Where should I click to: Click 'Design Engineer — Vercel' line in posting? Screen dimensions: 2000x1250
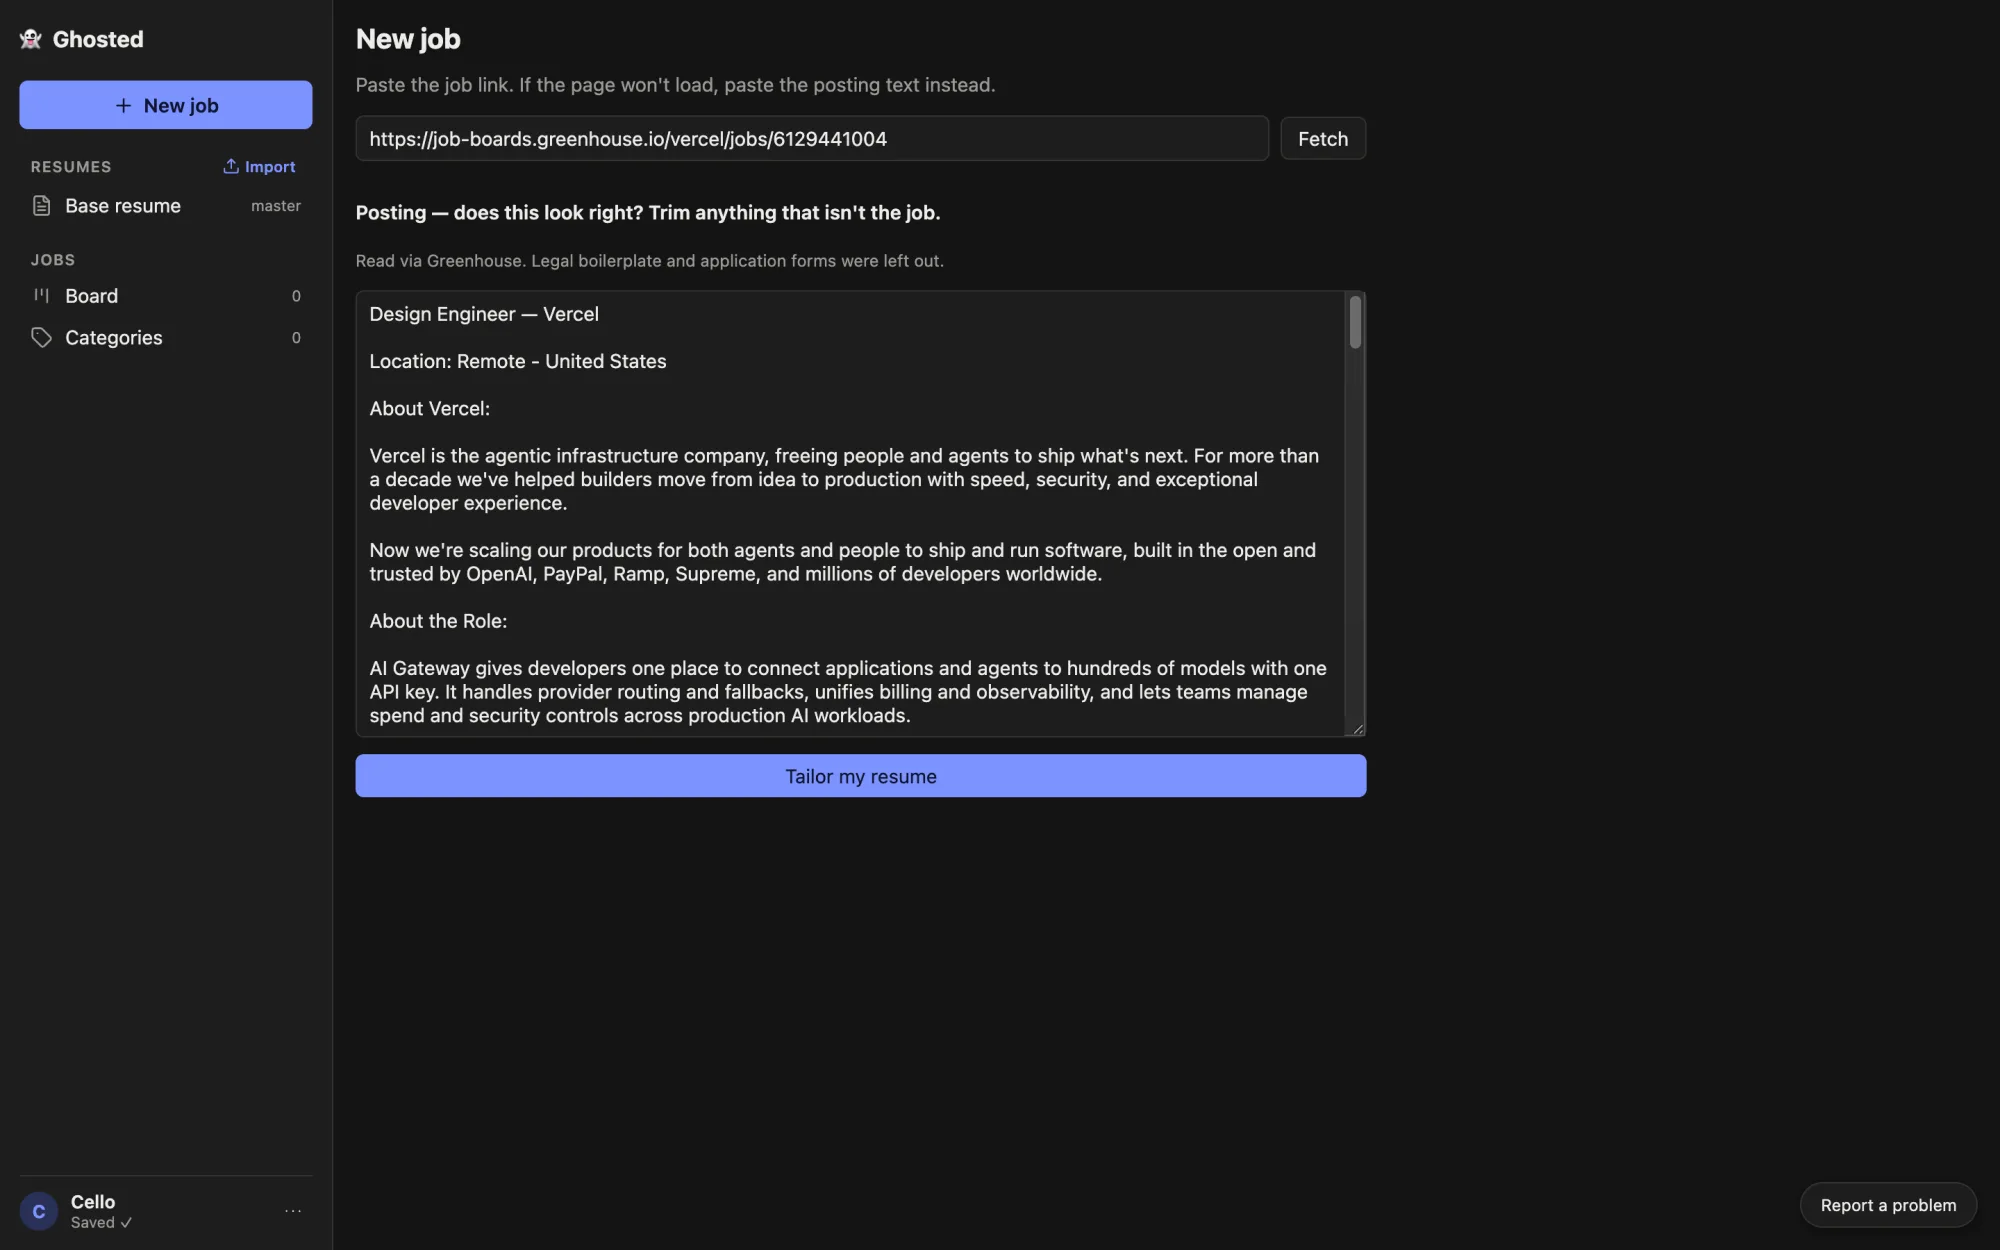(x=484, y=314)
